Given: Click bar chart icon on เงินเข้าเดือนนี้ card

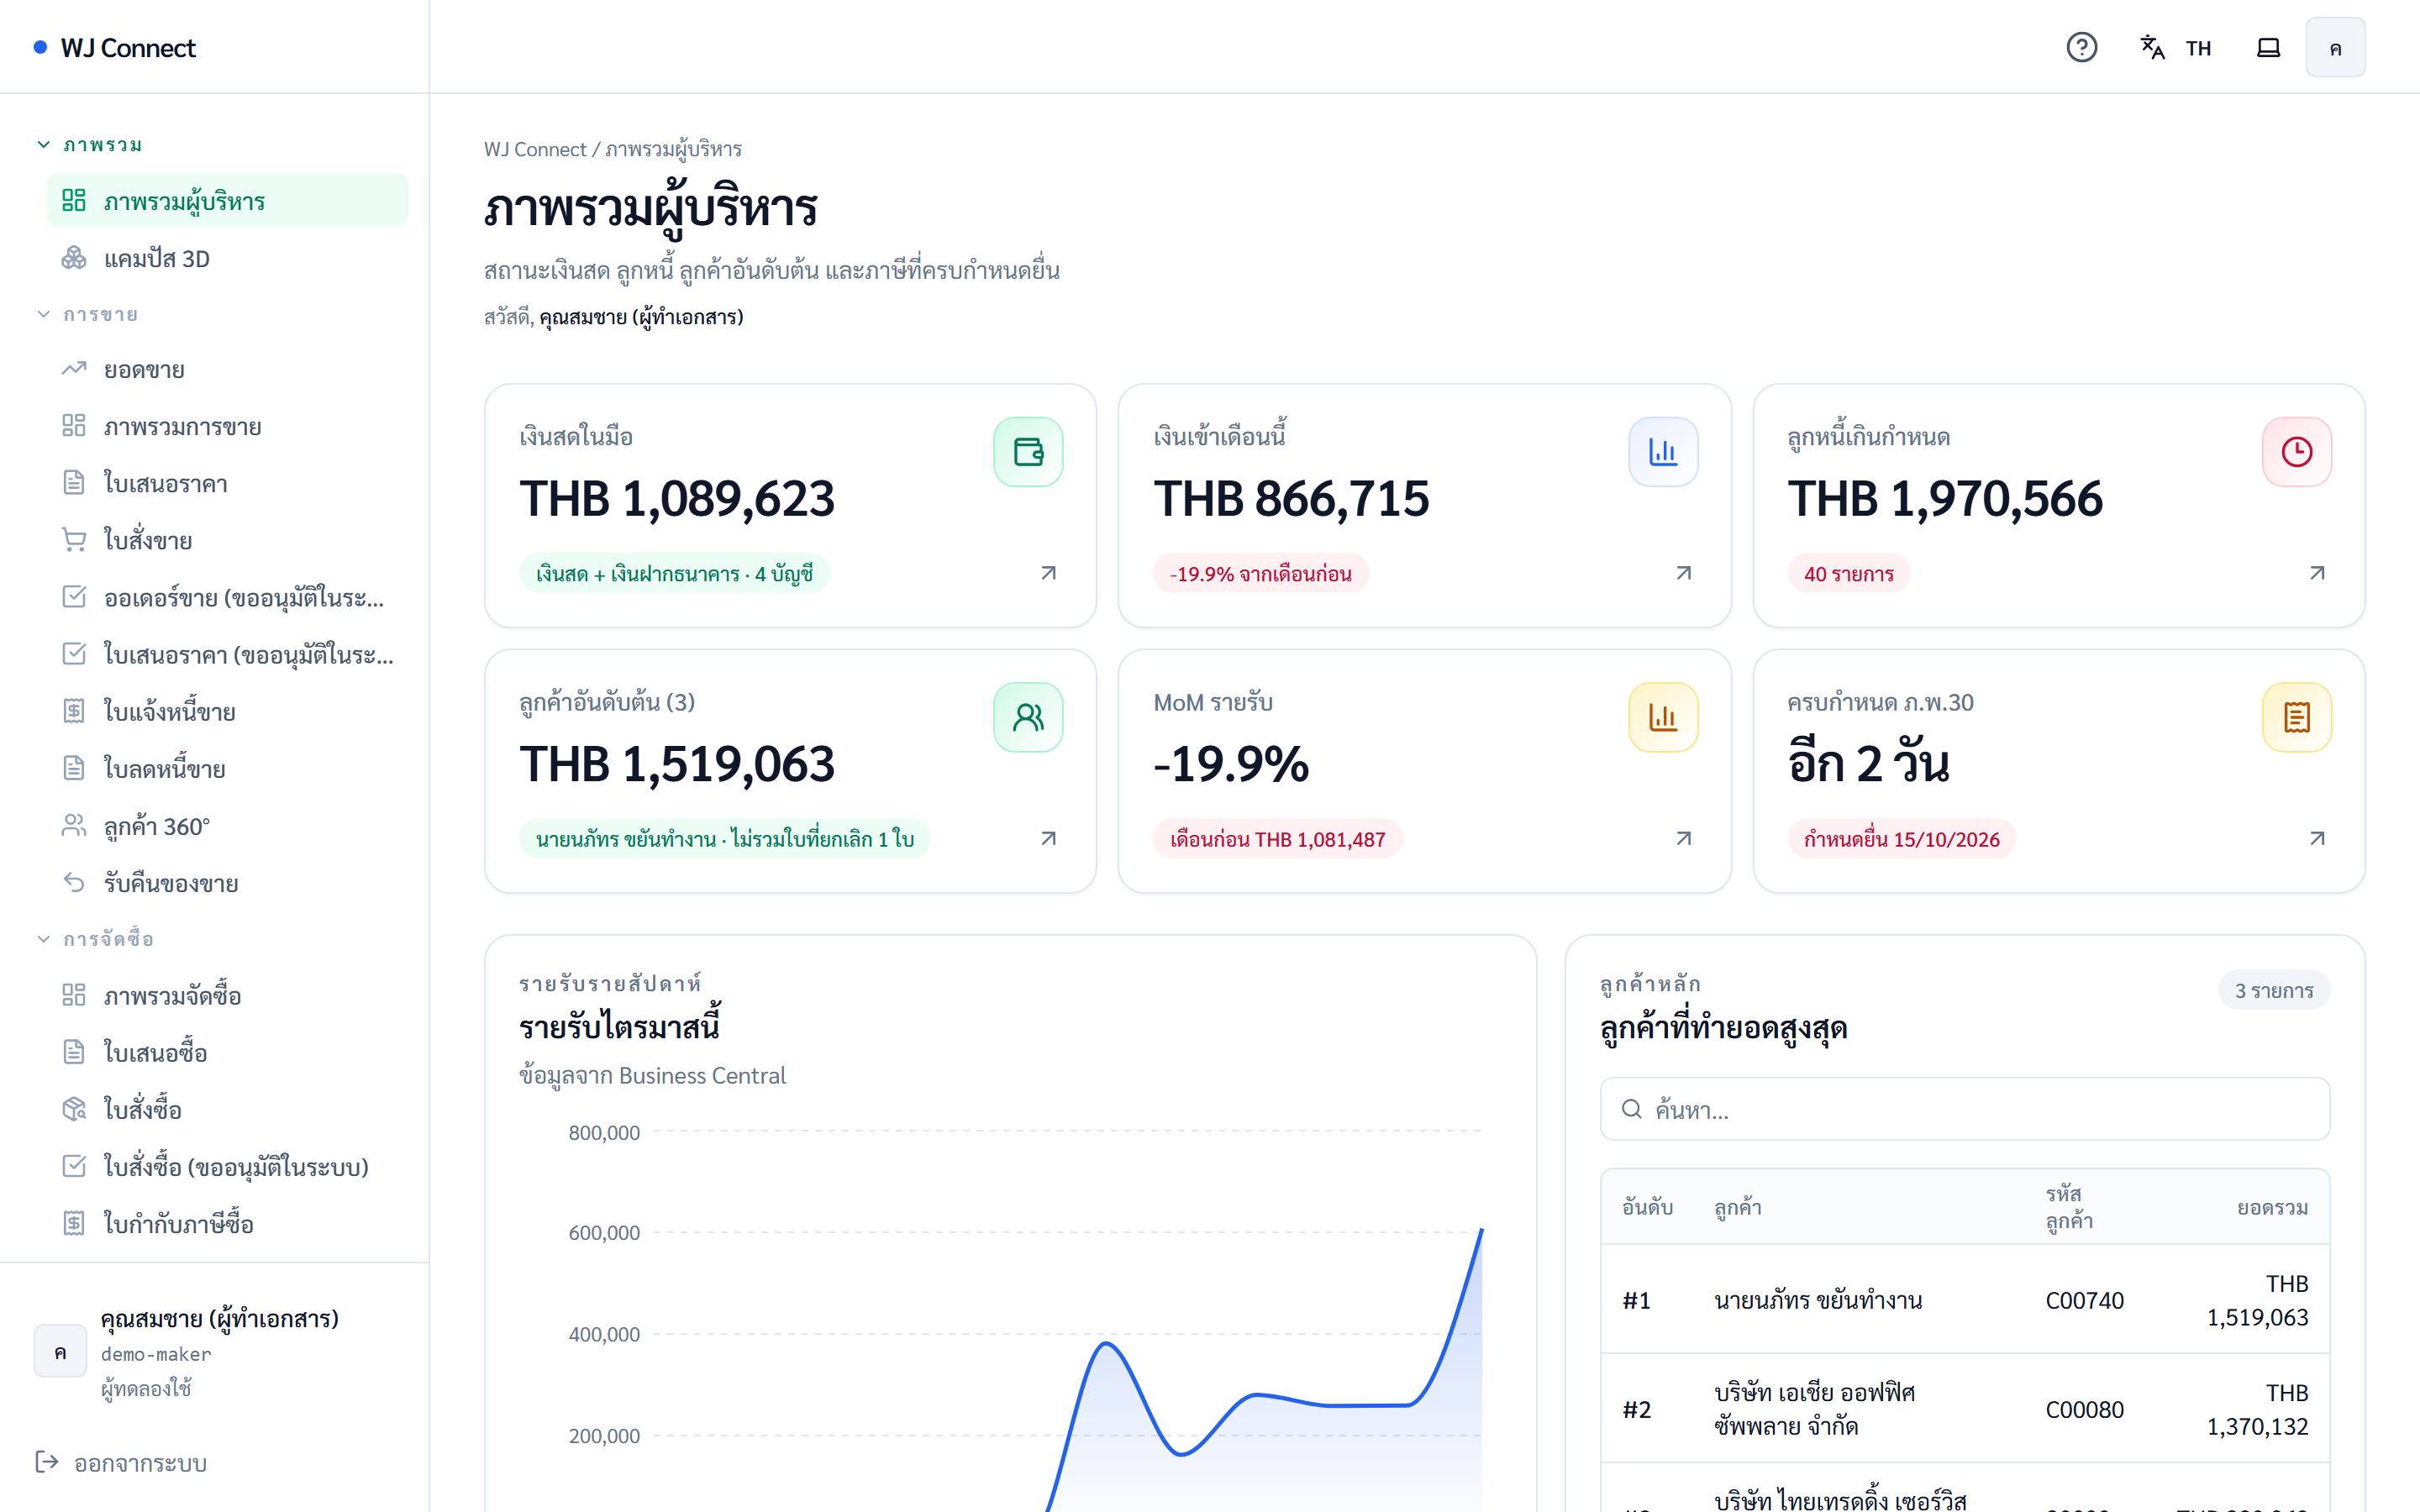Looking at the screenshot, I should click(x=1663, y=452).
